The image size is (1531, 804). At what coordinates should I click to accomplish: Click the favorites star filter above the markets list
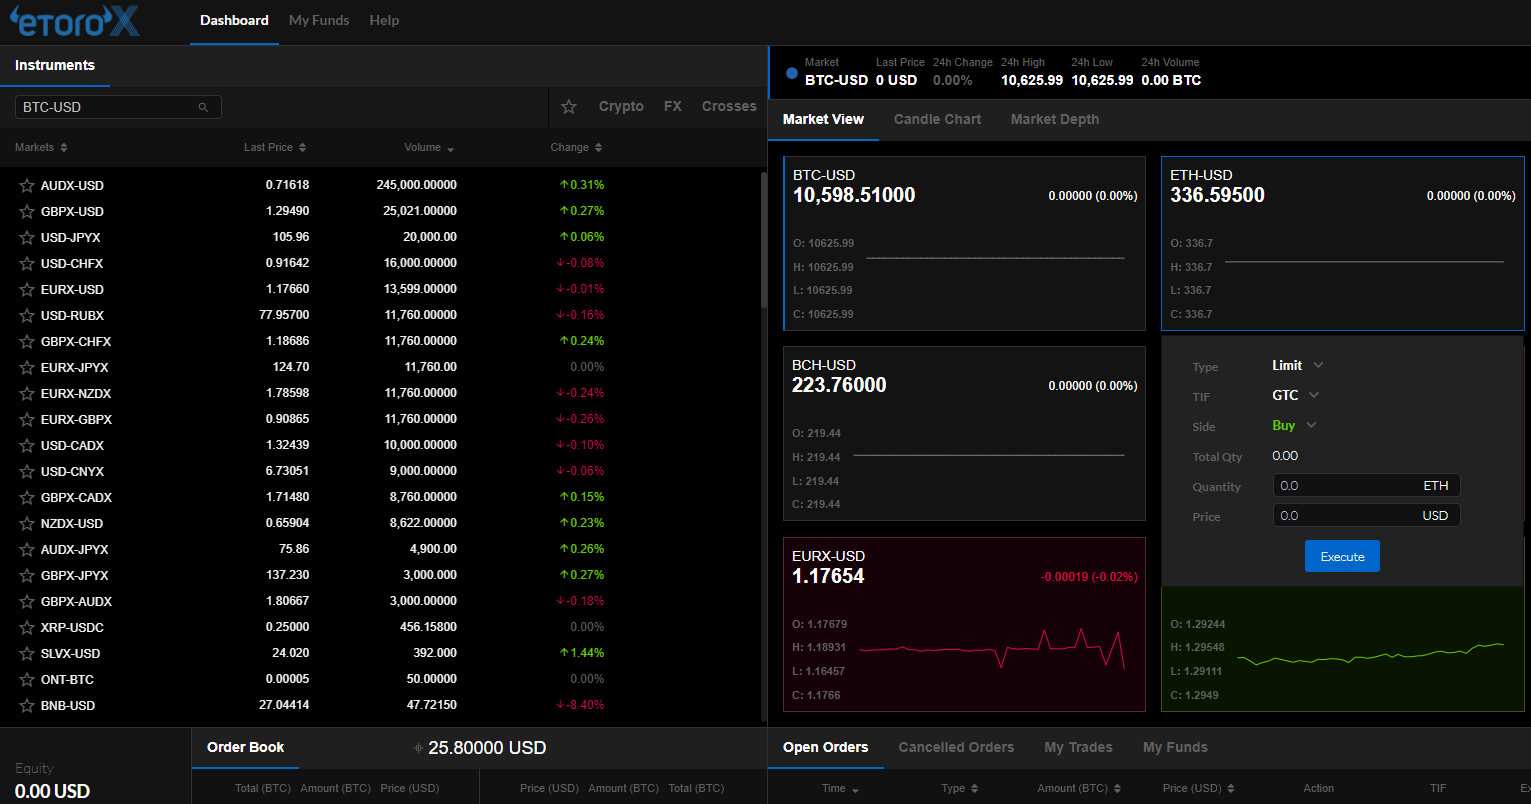click(x=568, y=106)
